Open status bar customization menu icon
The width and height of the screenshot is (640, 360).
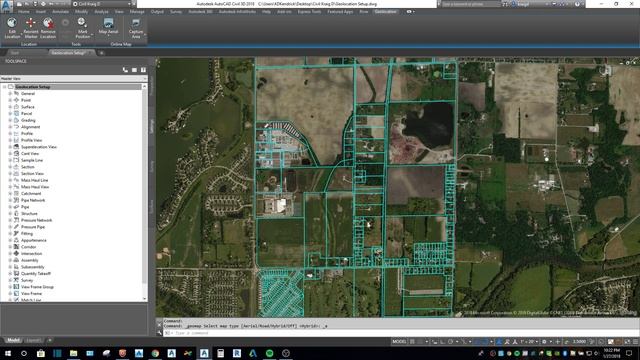635,341
